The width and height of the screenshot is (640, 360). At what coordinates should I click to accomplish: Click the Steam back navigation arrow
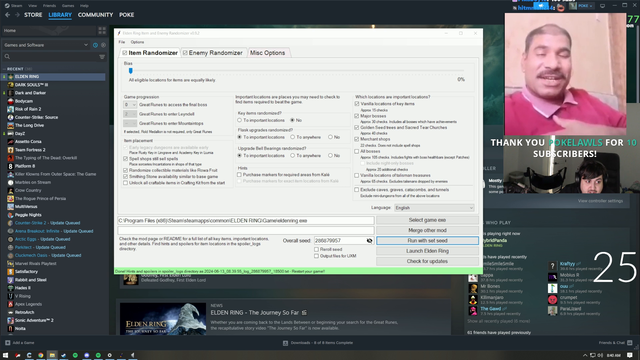coord(7,15)
